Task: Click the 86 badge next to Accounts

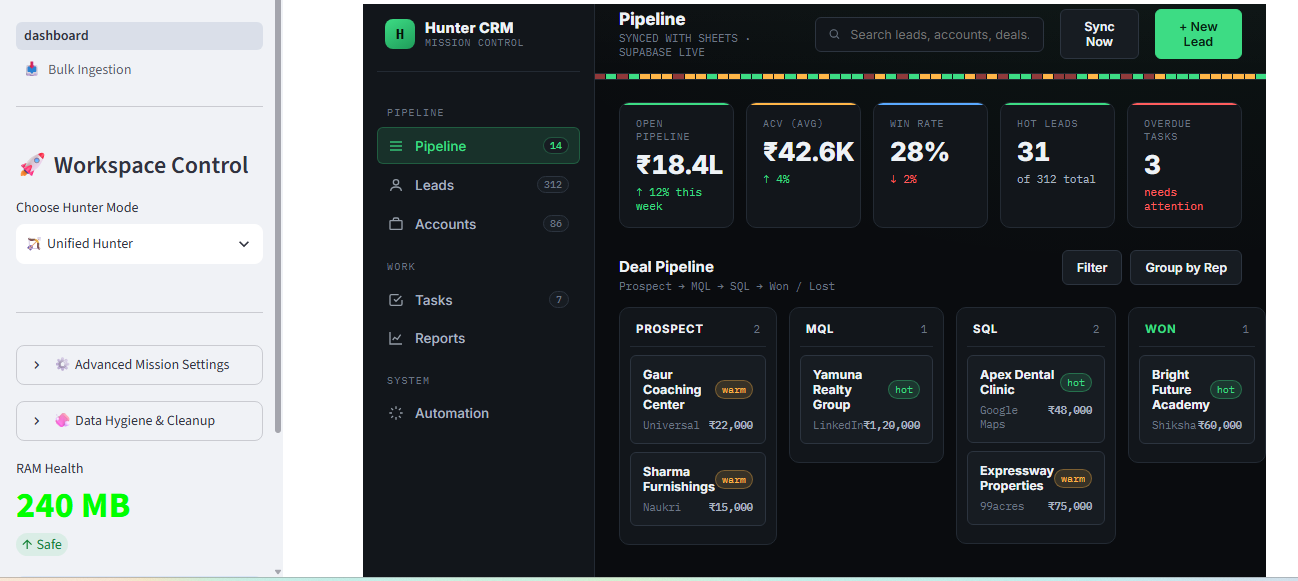Action: [555, 224]
